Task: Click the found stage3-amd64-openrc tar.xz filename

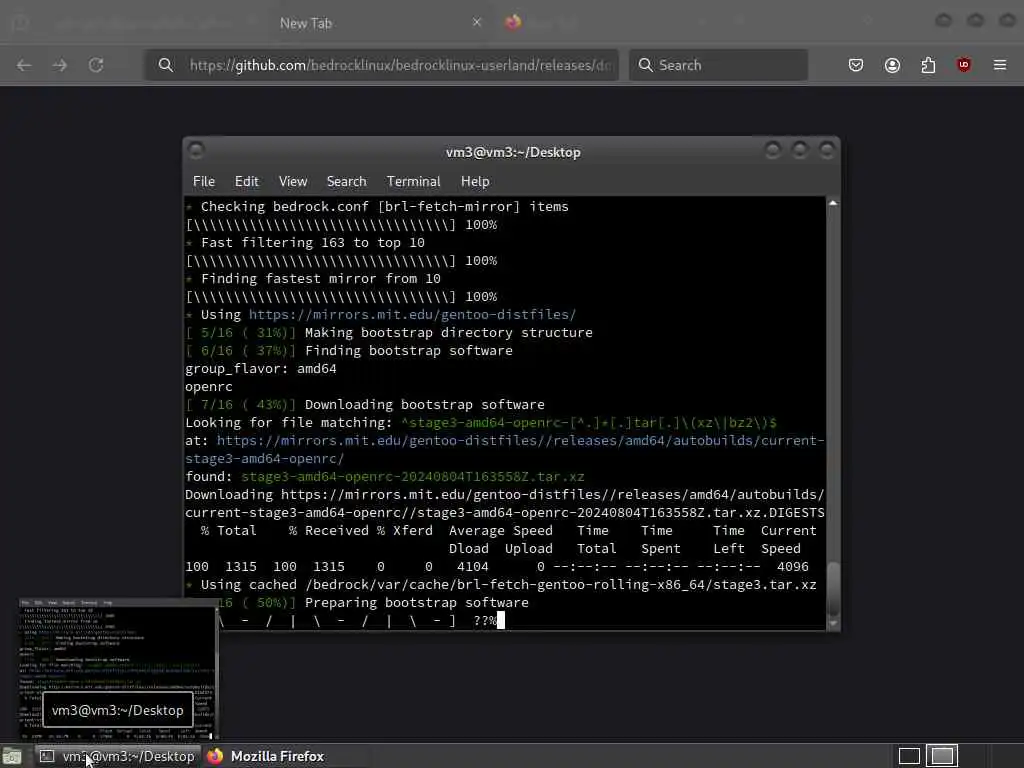Action: pyautogui.click(x=413, y=477)
